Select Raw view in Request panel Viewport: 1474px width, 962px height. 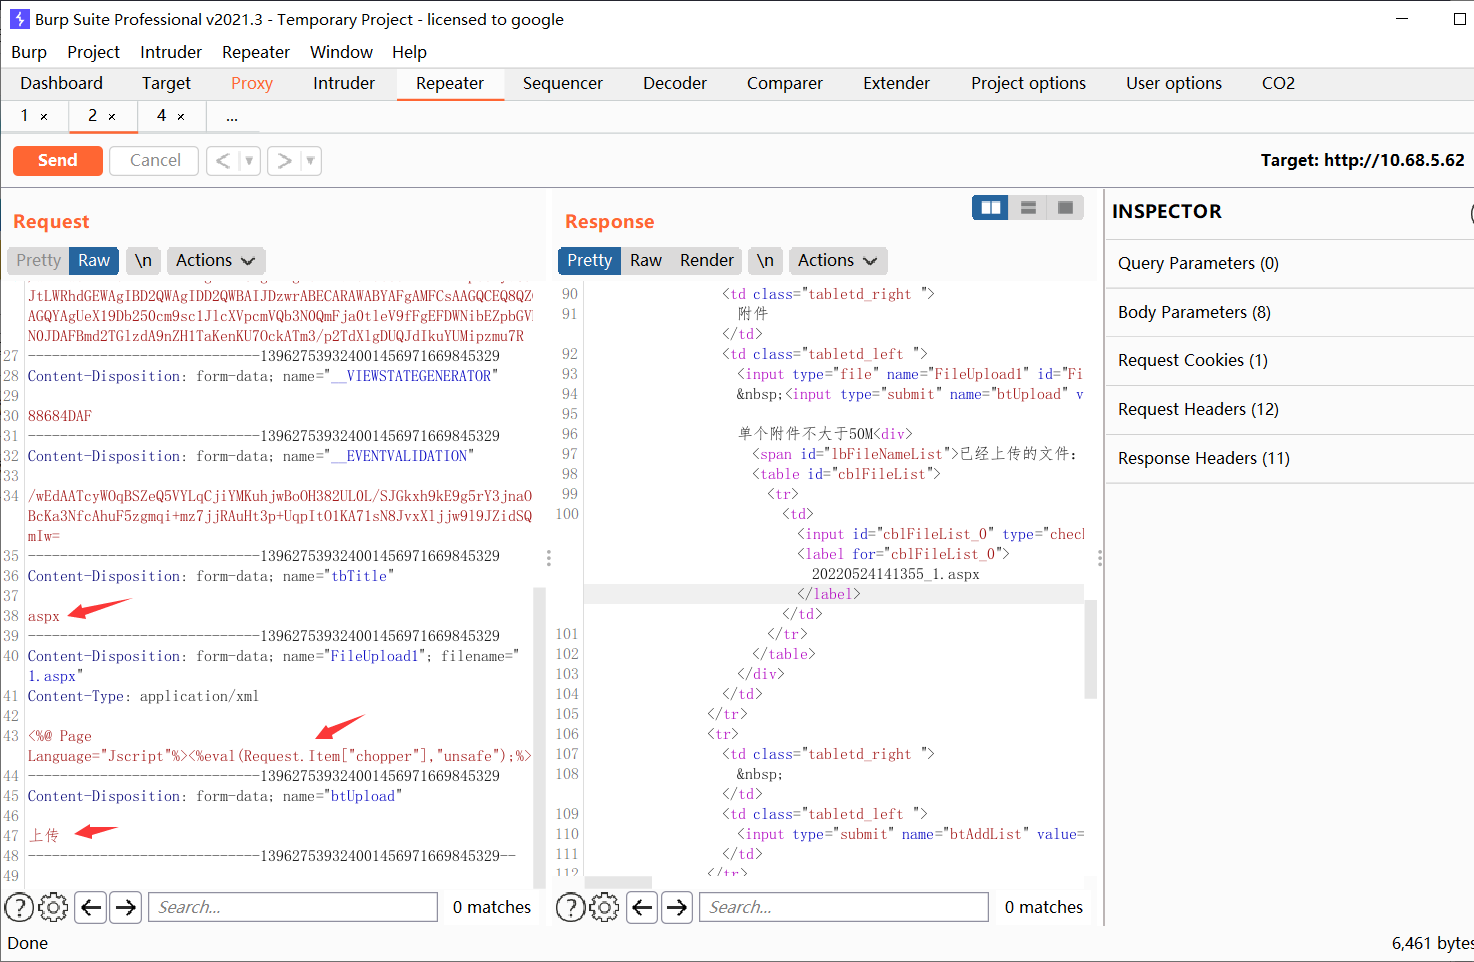94,260
